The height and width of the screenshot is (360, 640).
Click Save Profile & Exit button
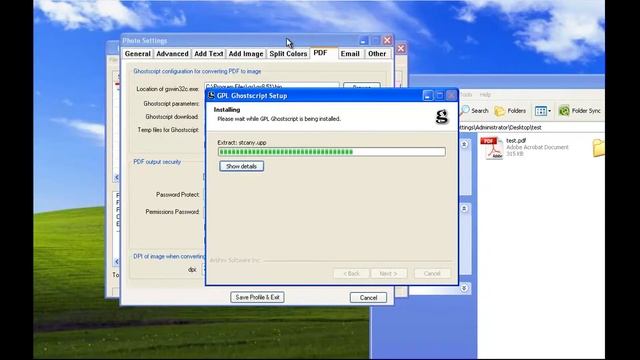tap(258, 298)
